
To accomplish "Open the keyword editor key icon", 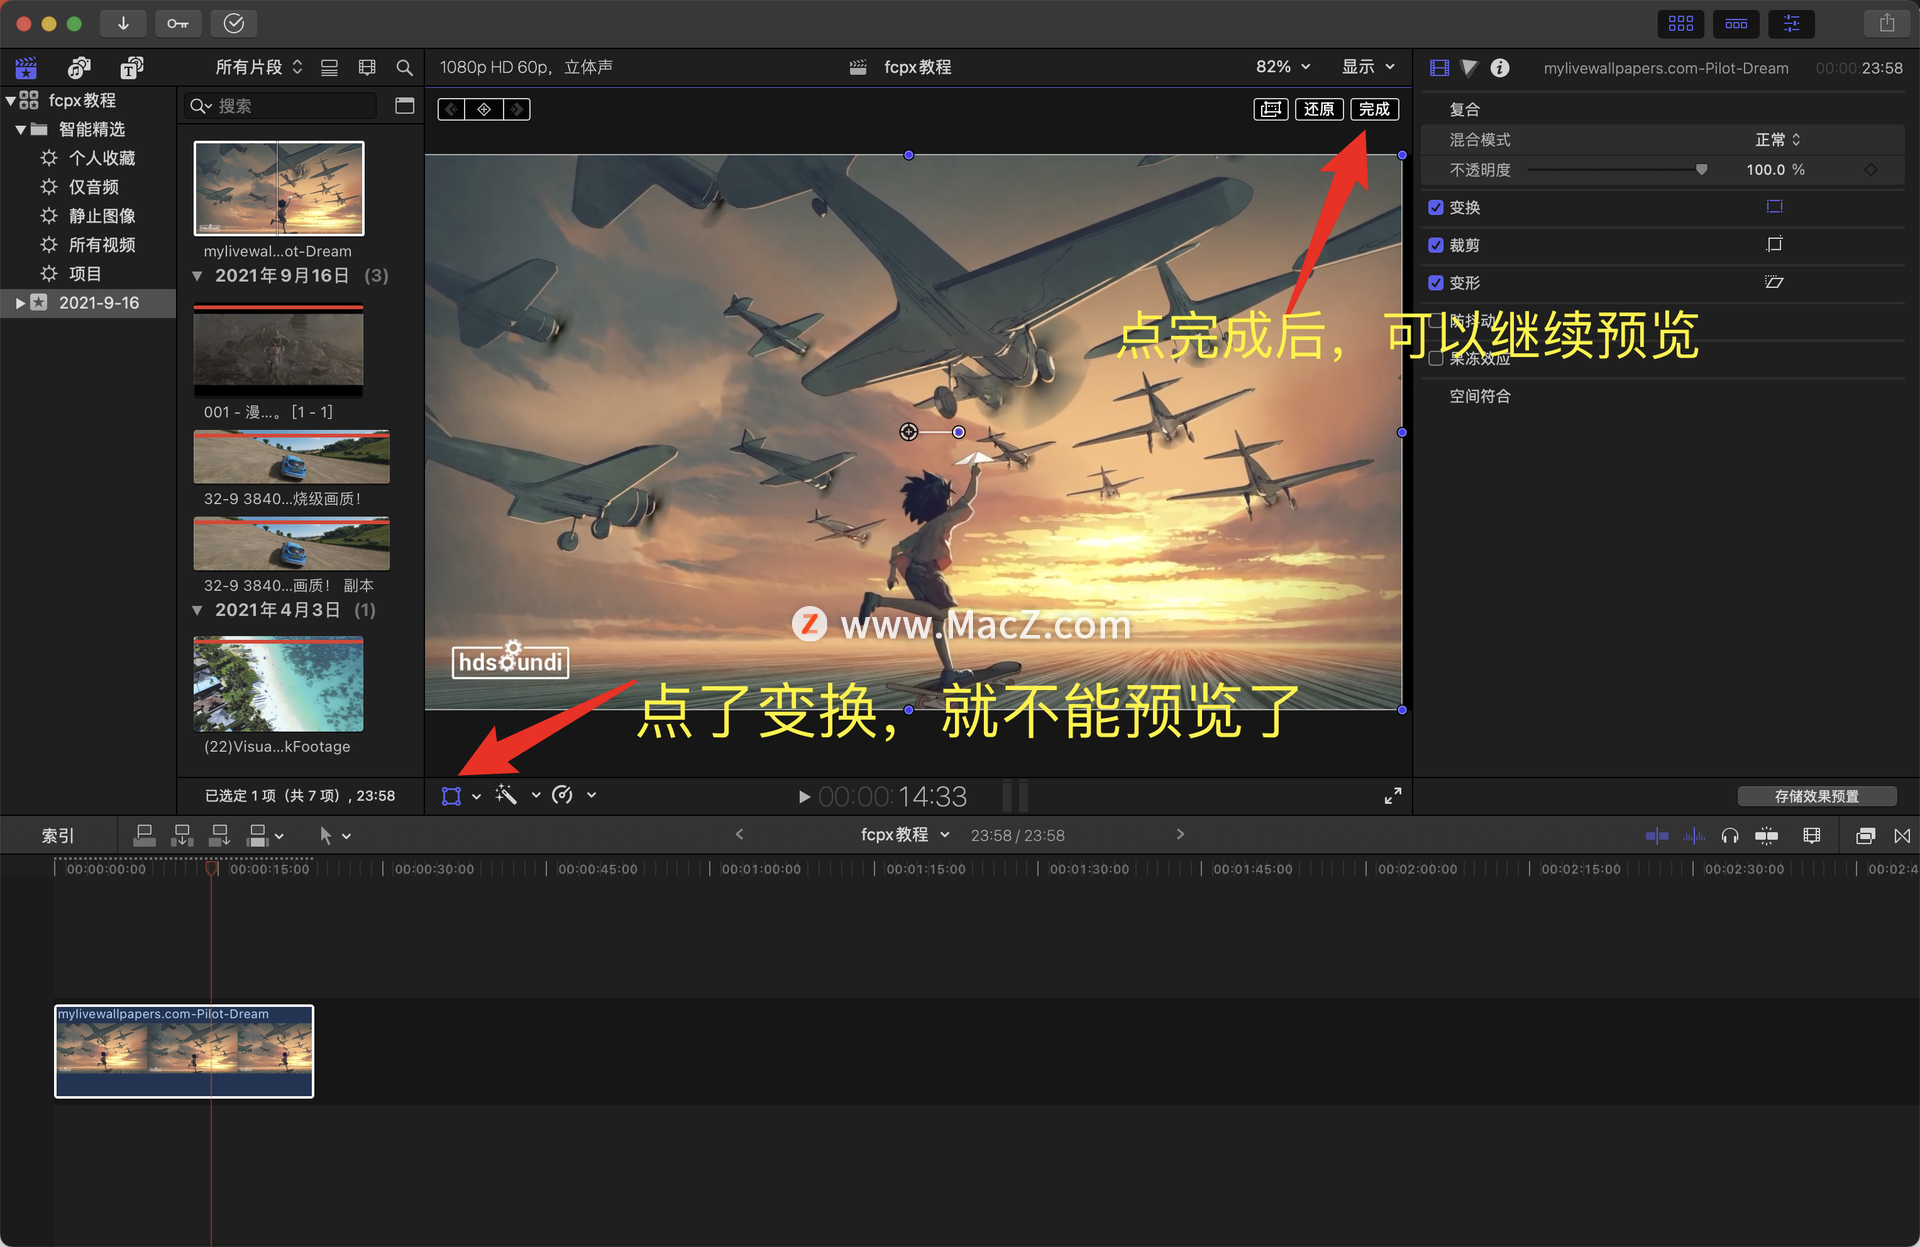I will (178, 23).
